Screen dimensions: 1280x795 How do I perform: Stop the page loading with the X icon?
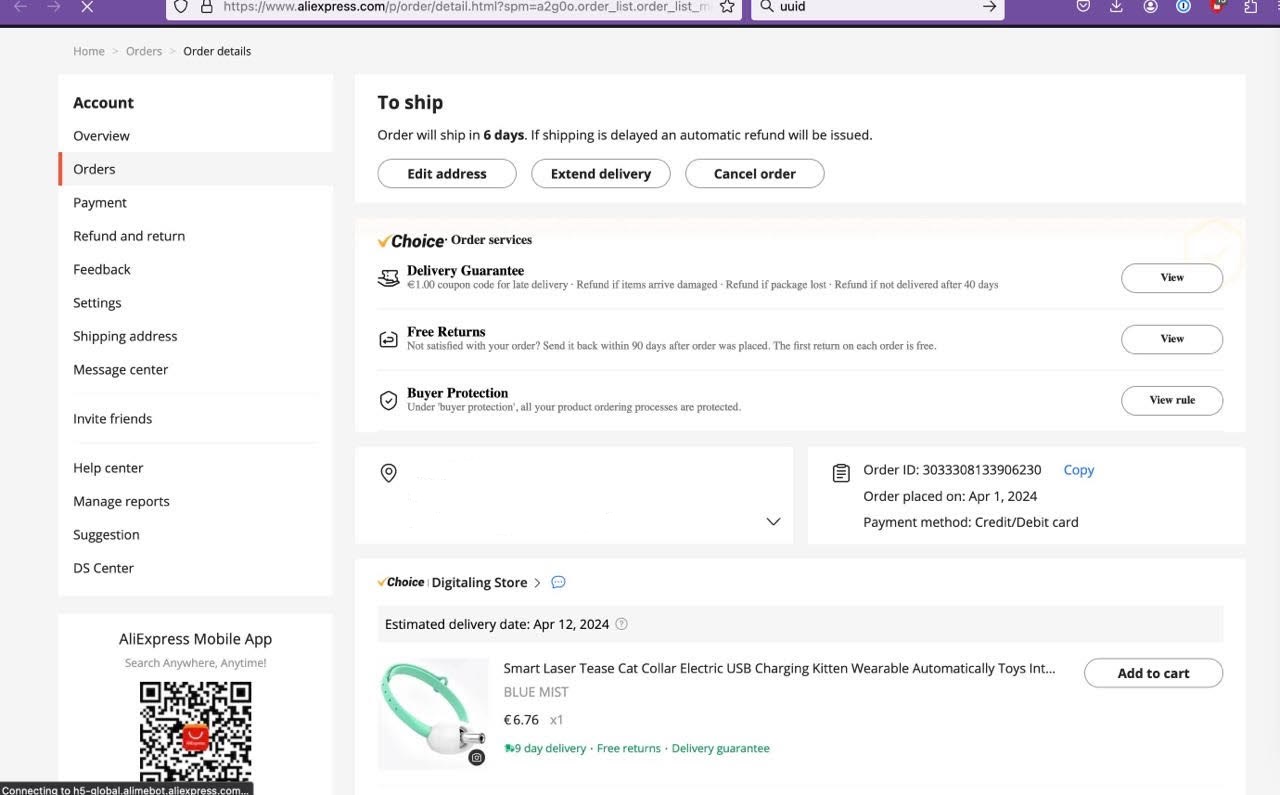[87, 7]
